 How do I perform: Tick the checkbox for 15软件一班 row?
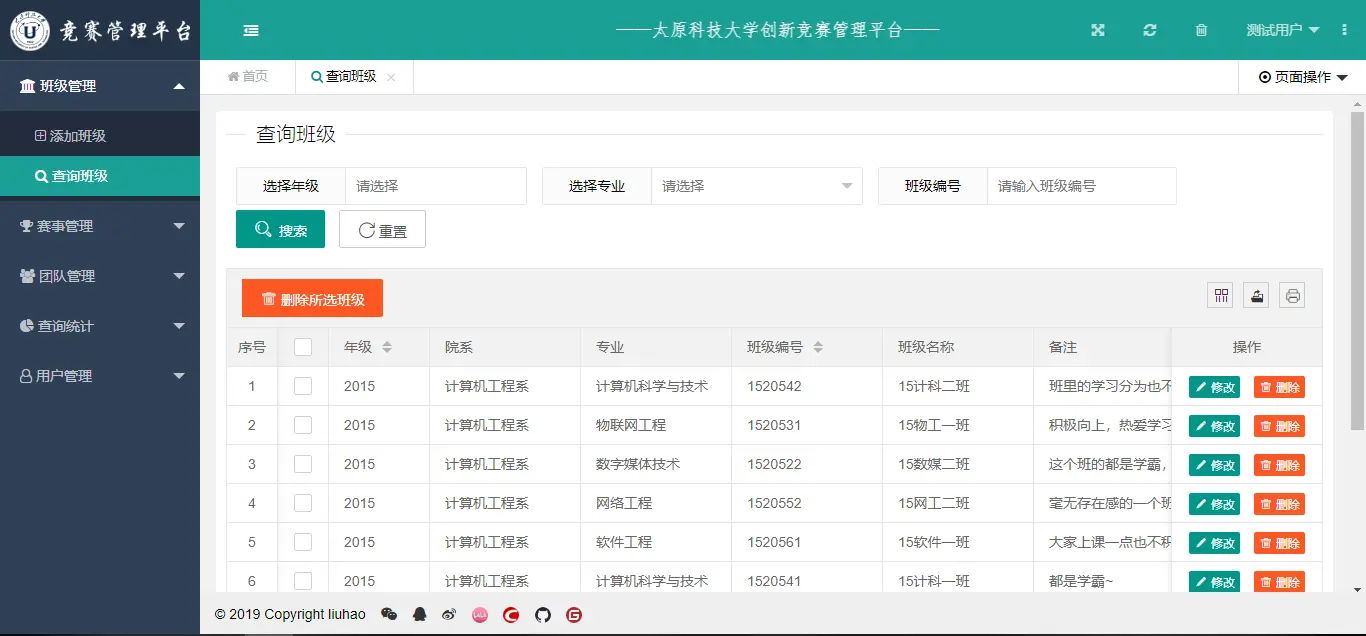click(303, 541)
